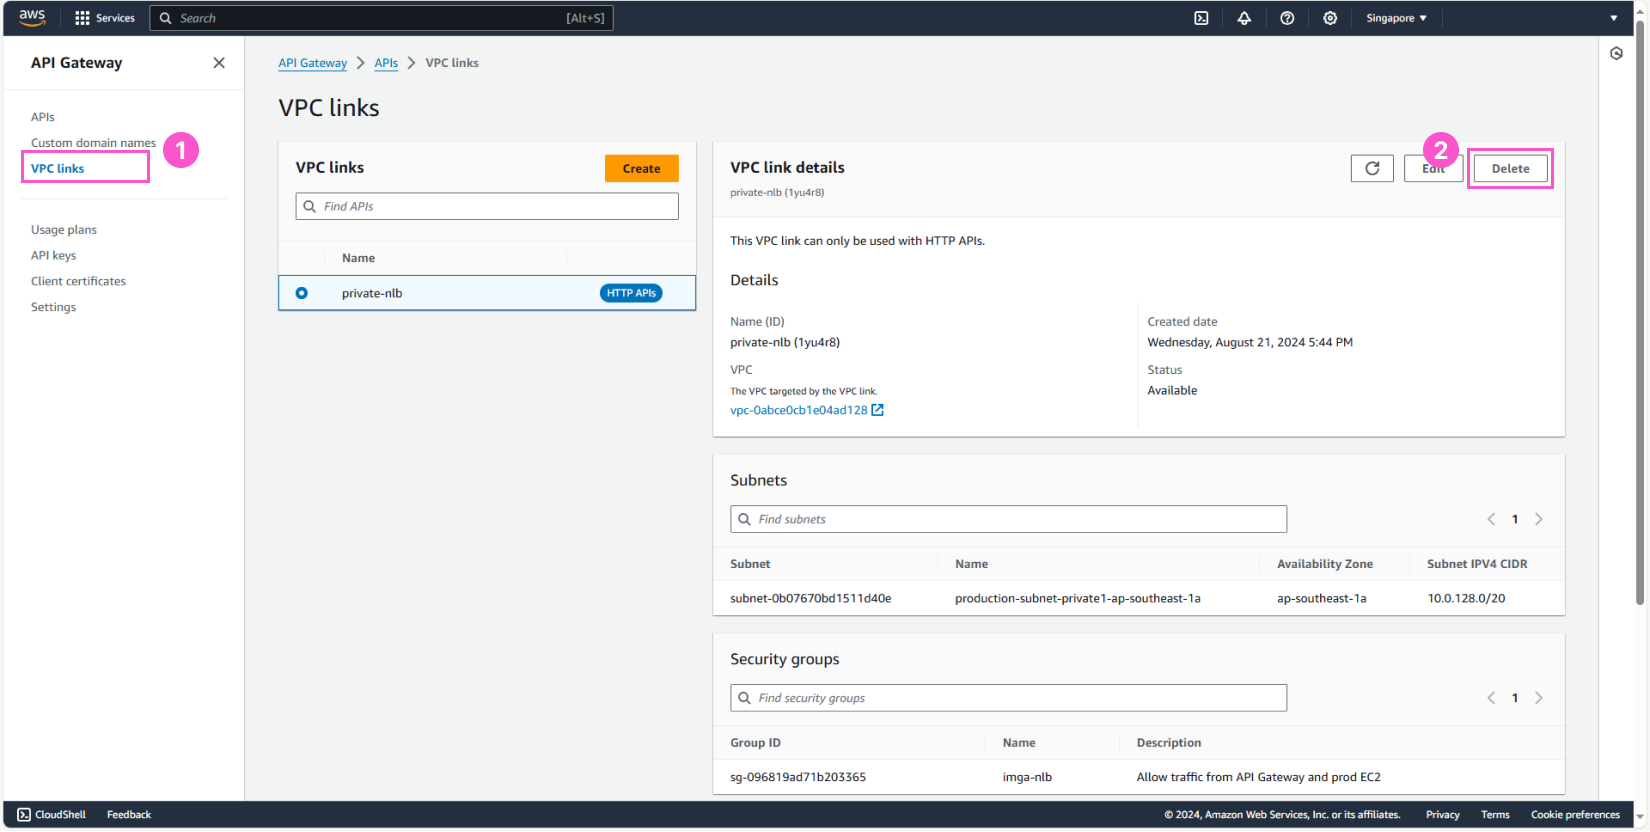Select the private-nlb radio button
The width and height of the screenshot is (1650, 832).
pos(301,293)
